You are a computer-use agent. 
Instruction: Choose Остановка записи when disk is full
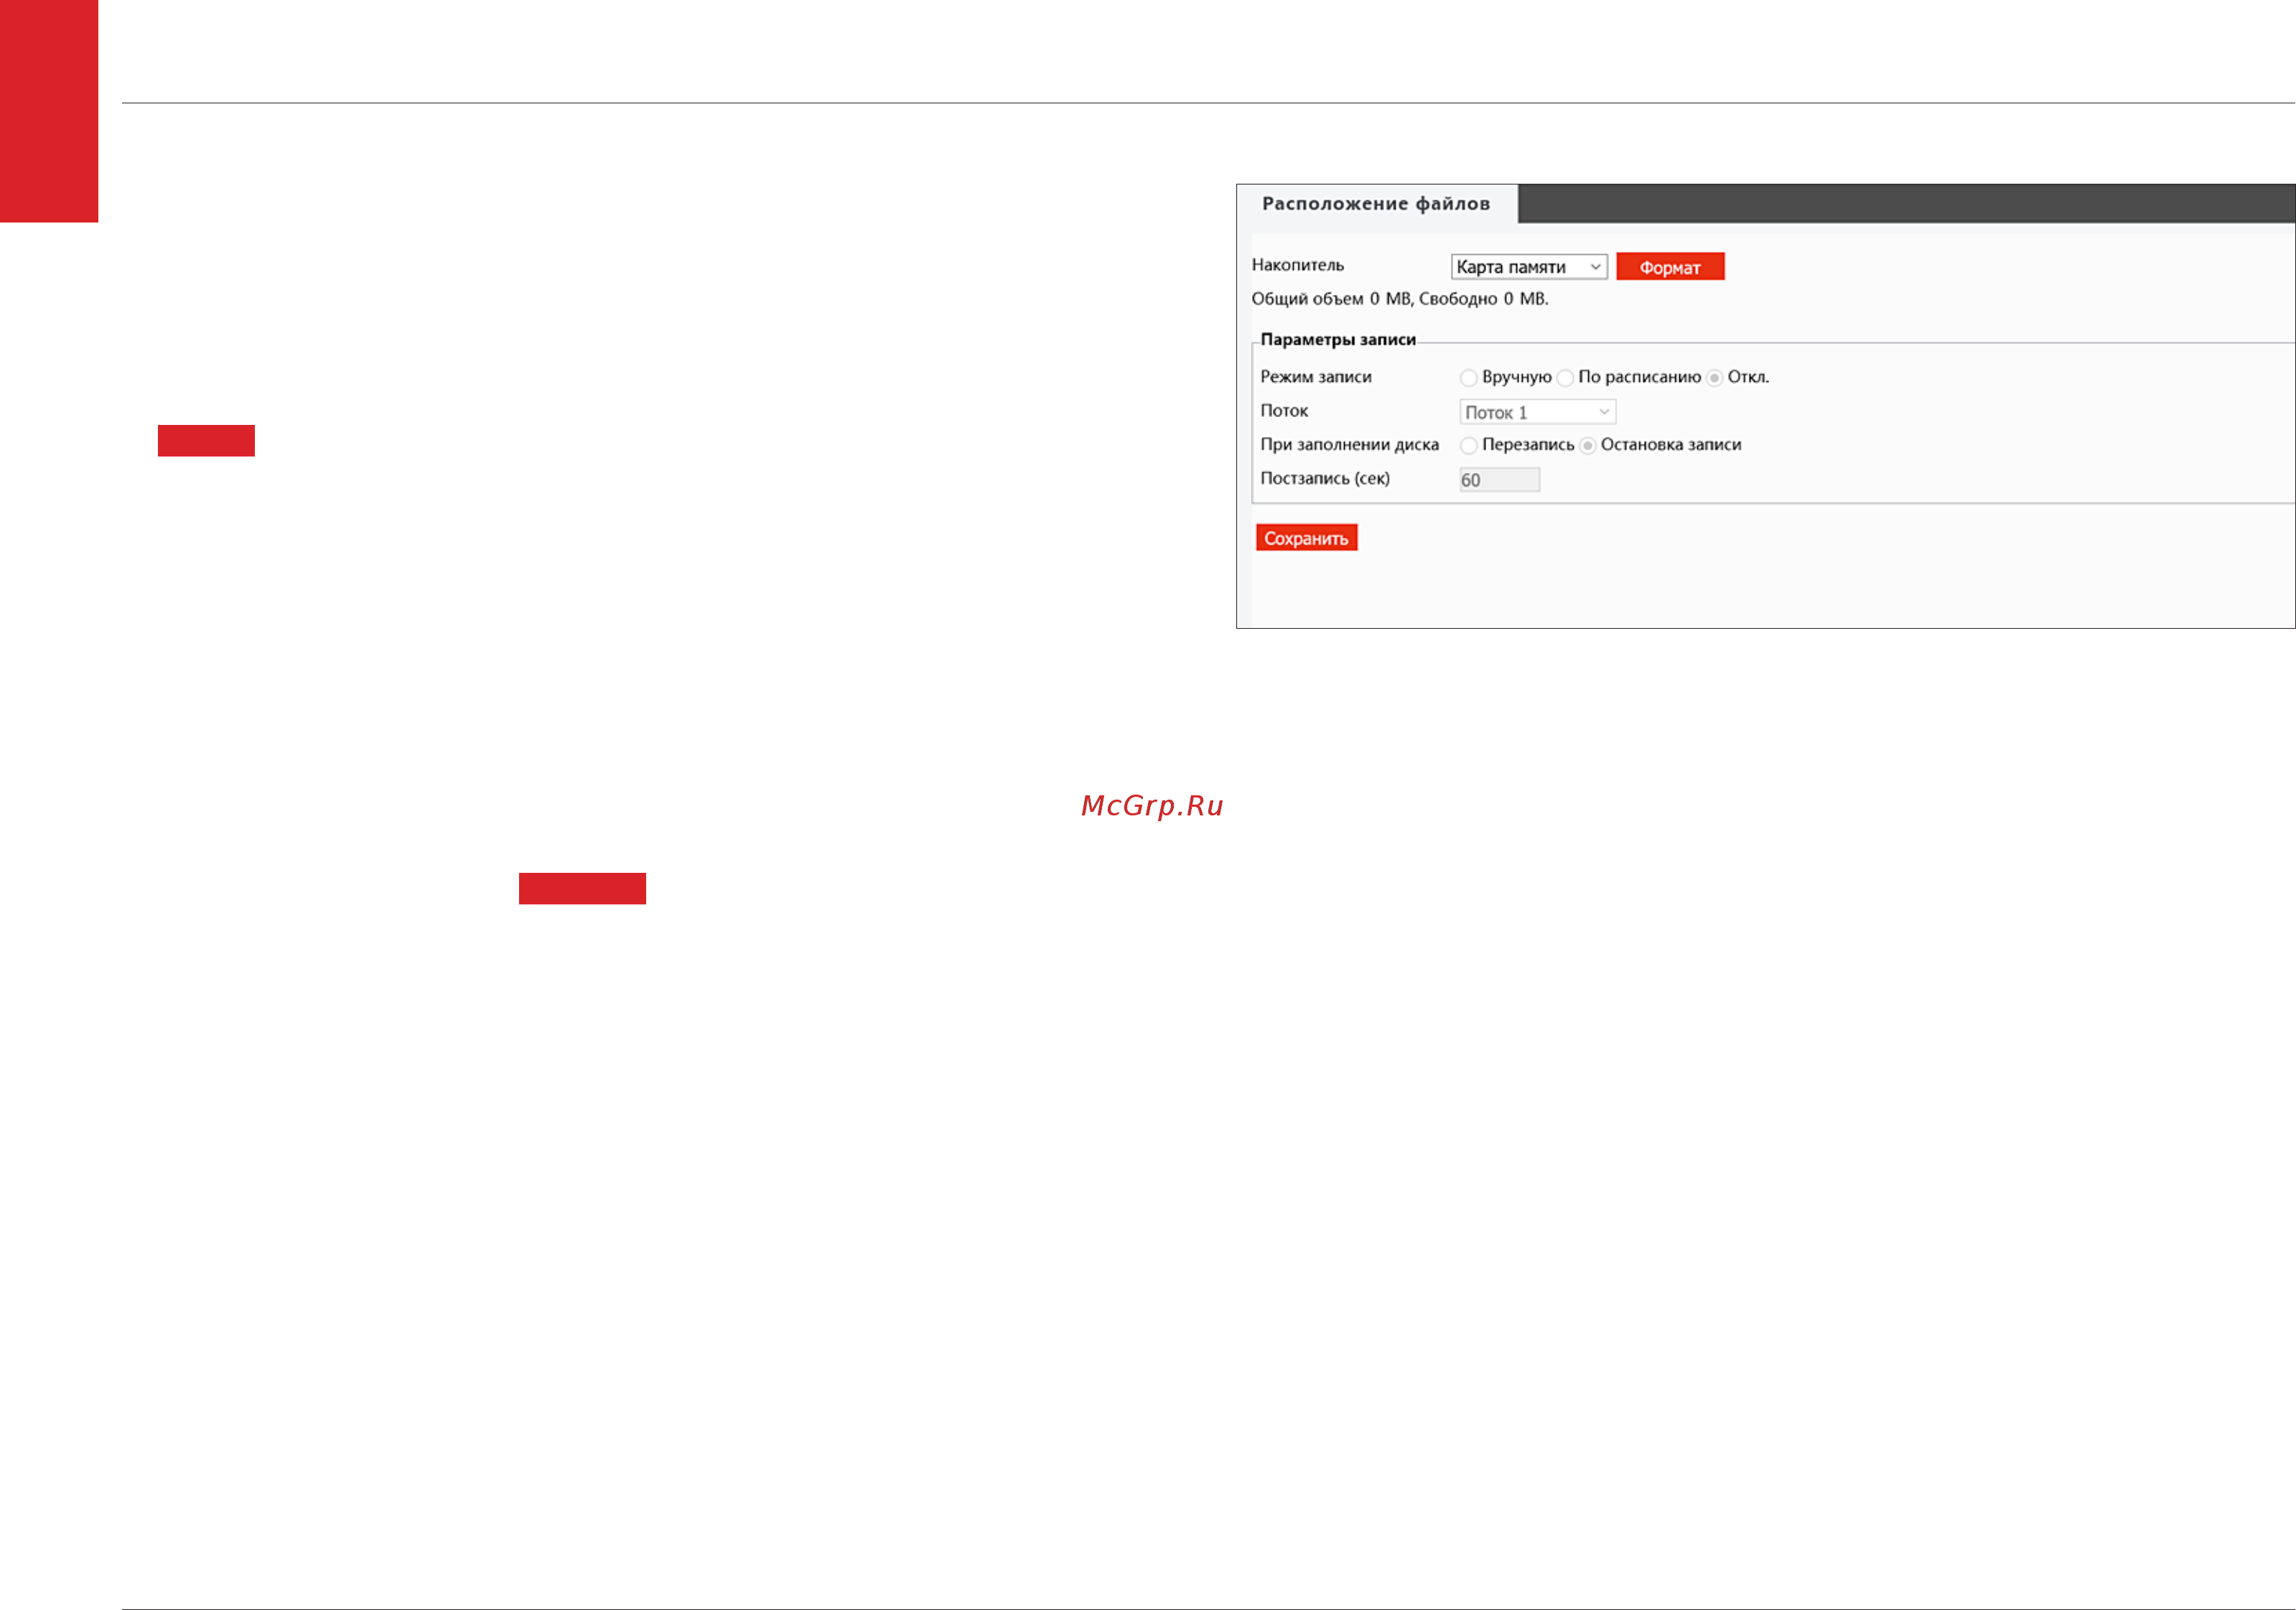tap(1587, 446)
